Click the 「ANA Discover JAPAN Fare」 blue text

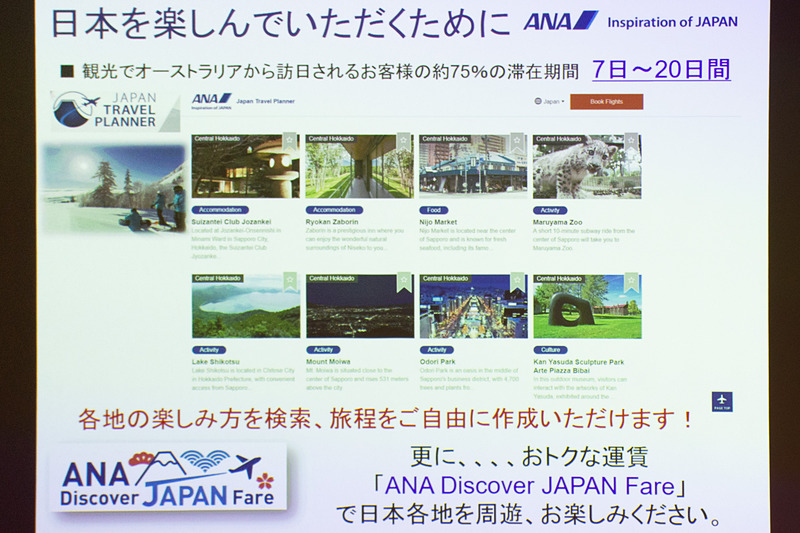click(529, 486)
